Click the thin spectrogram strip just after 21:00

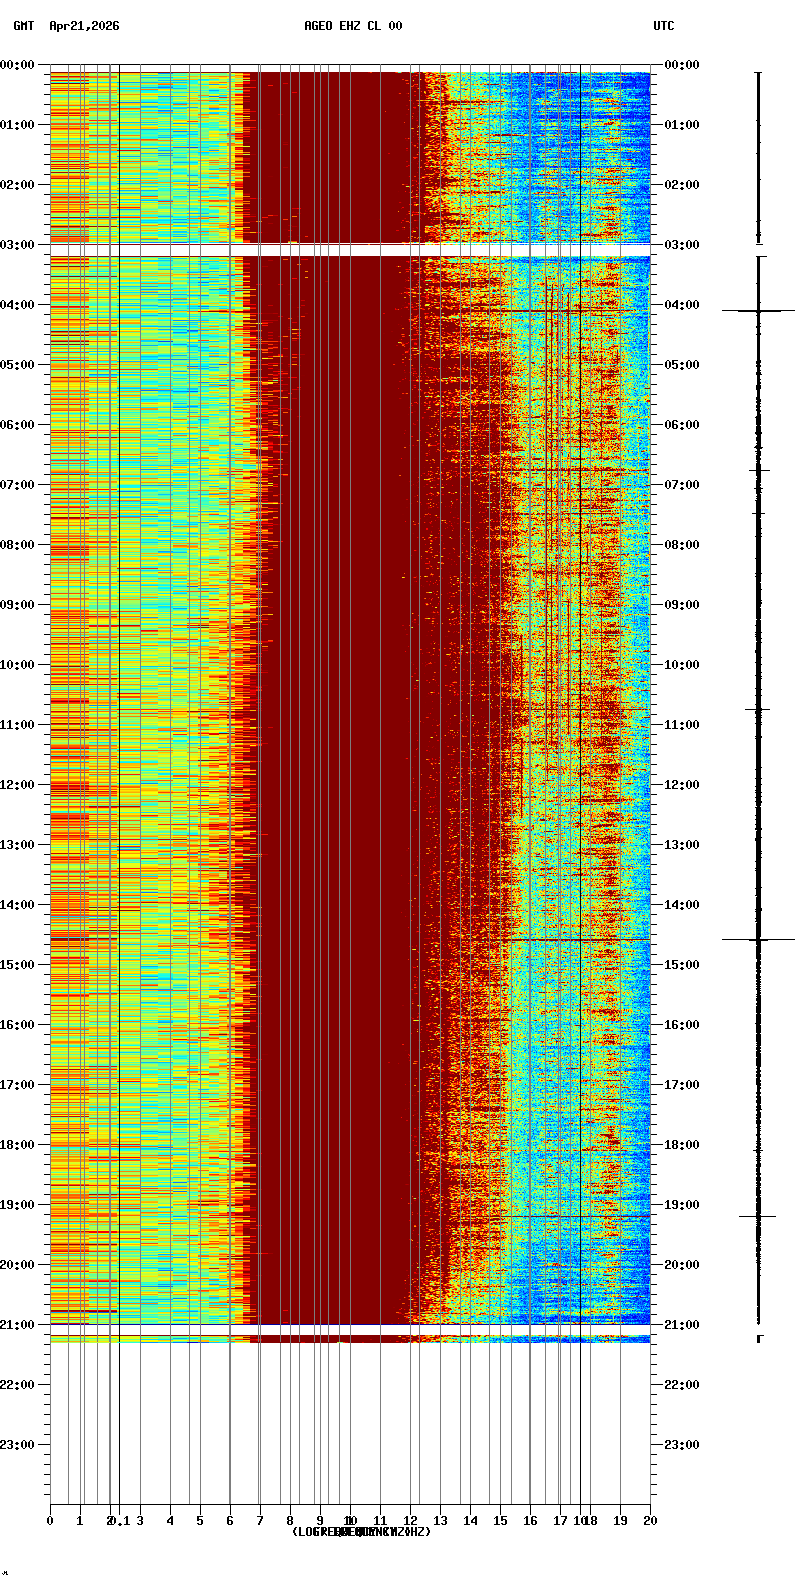[x=350, y=1338]
